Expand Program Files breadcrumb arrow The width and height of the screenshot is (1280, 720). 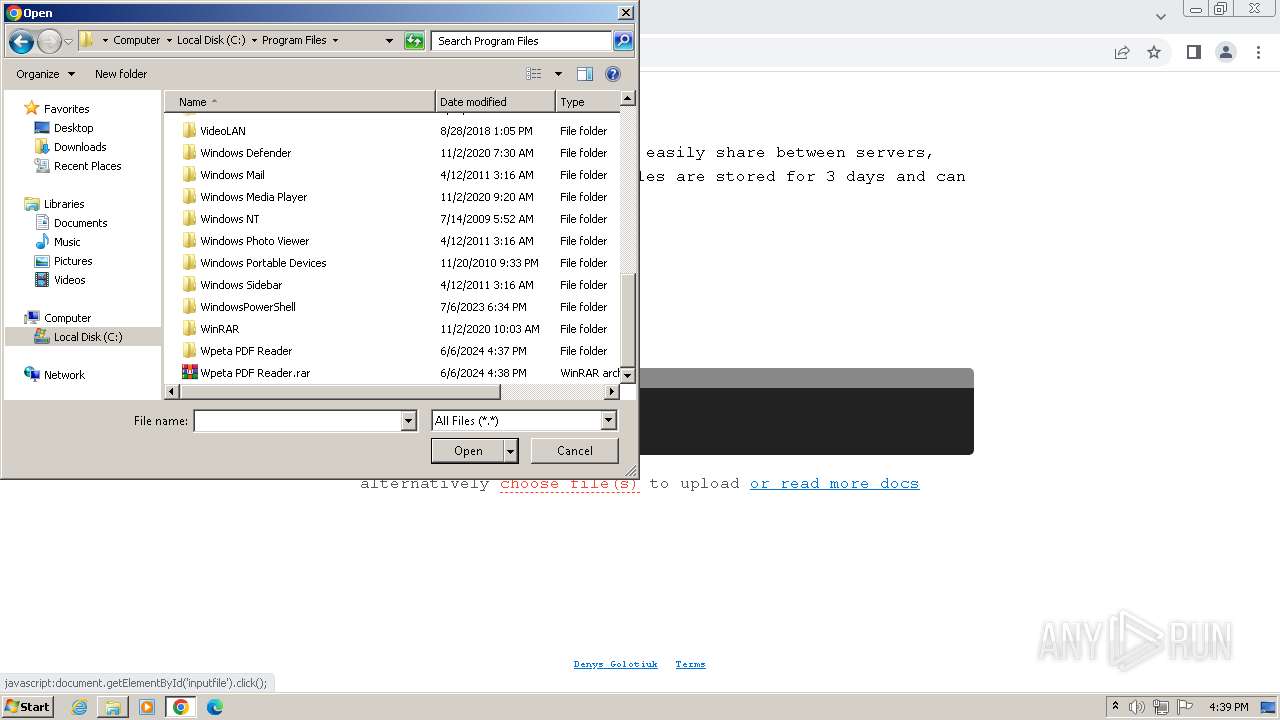[335, 41]
